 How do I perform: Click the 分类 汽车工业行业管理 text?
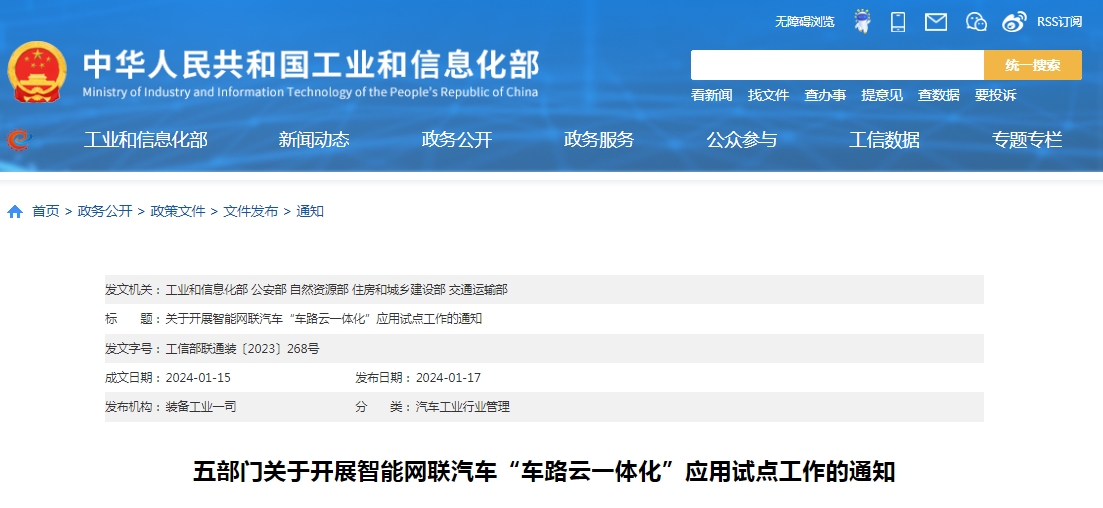pyautogui.click(x=462, y=407)
